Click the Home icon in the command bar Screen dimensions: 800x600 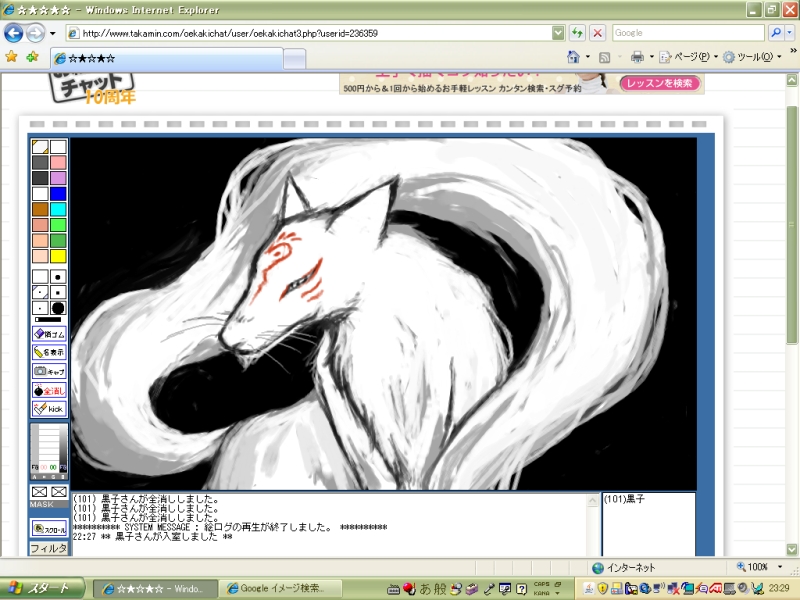(x=573, y=57)
